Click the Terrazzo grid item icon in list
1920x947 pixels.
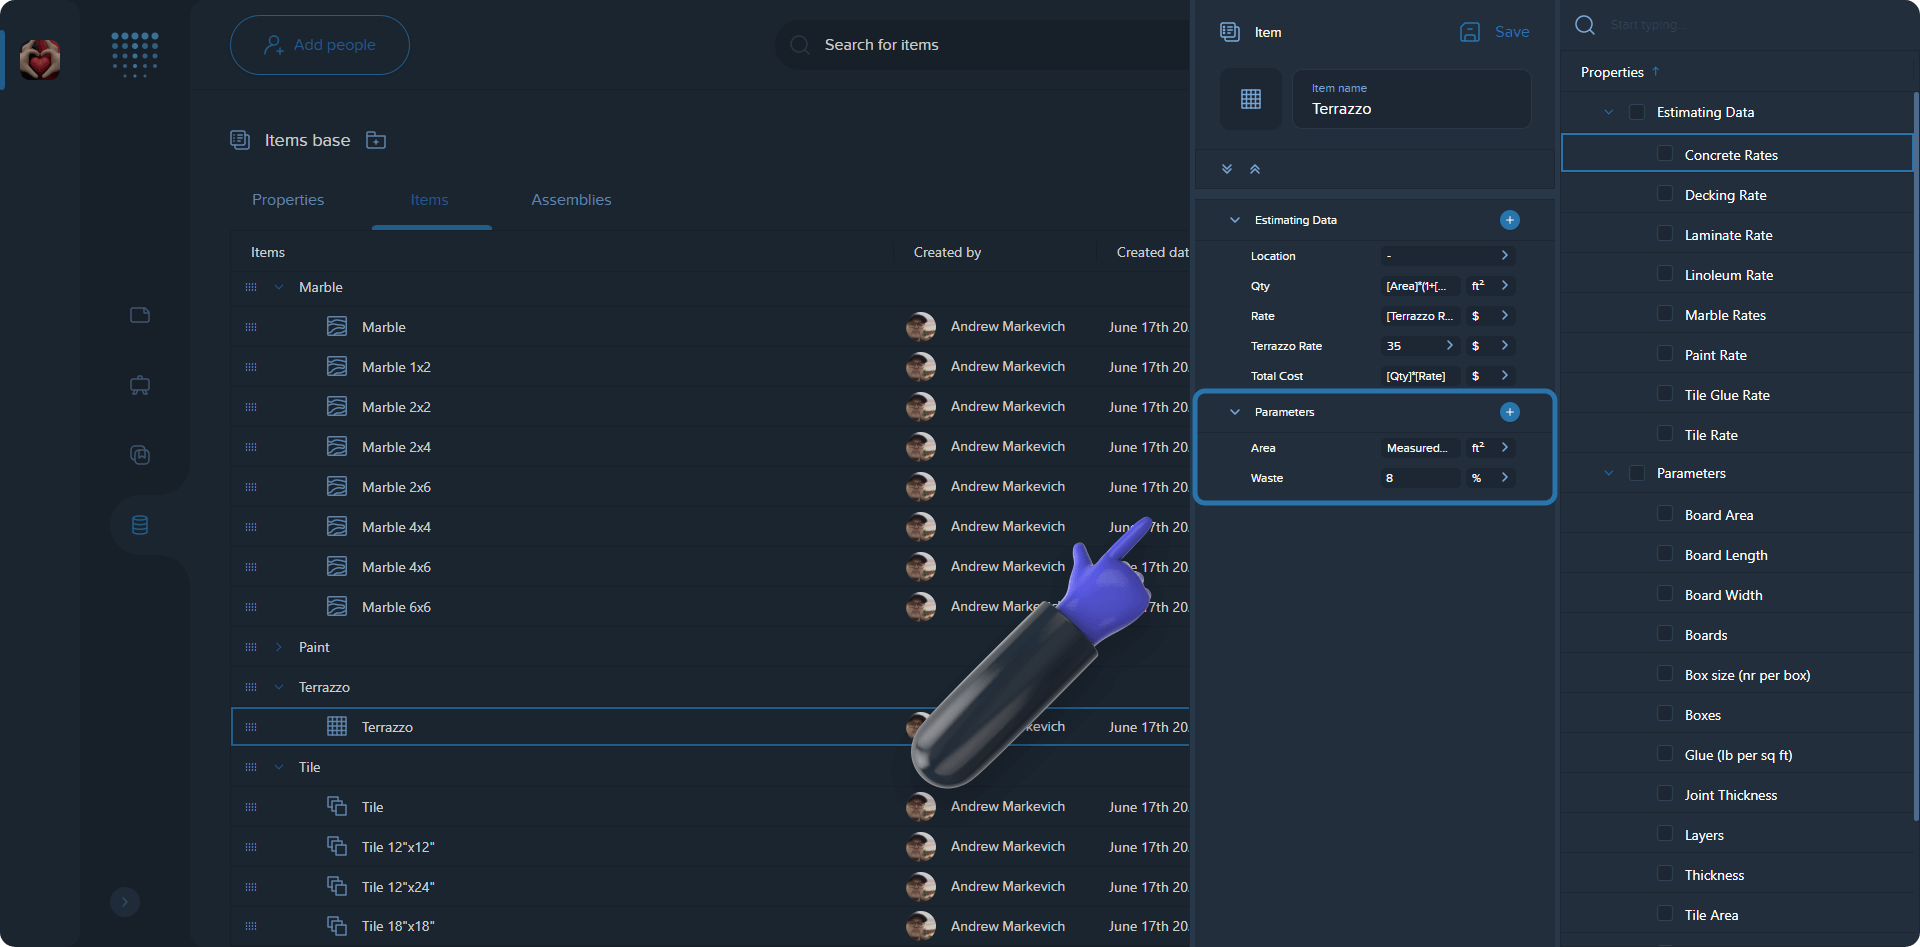[x=337, y=726]
